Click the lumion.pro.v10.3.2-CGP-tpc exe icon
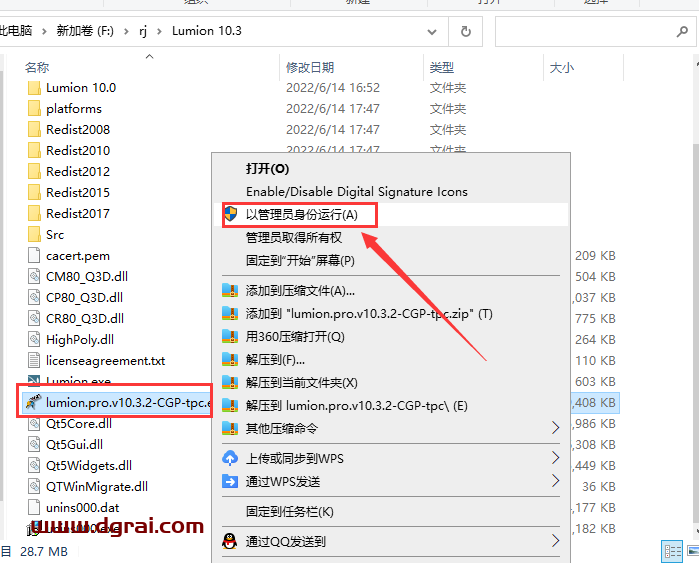Screen dimensions: 699x563 (33, 402)
